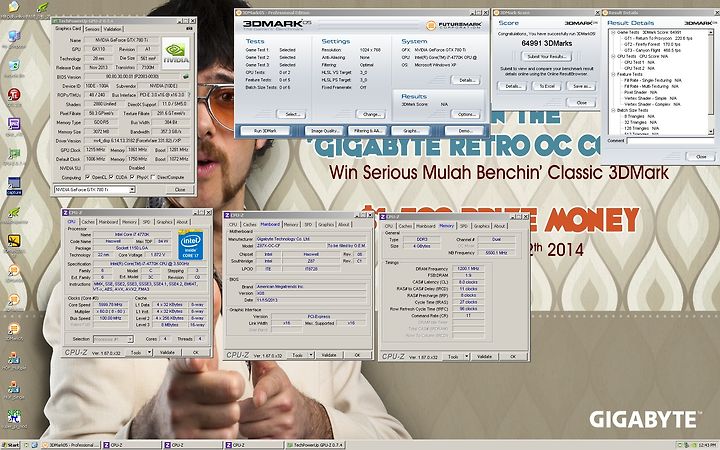Click Image Quality button in 3DMark05
This screenshot has height=450, width=720.
pyautogui.click(x=325, y=131)
